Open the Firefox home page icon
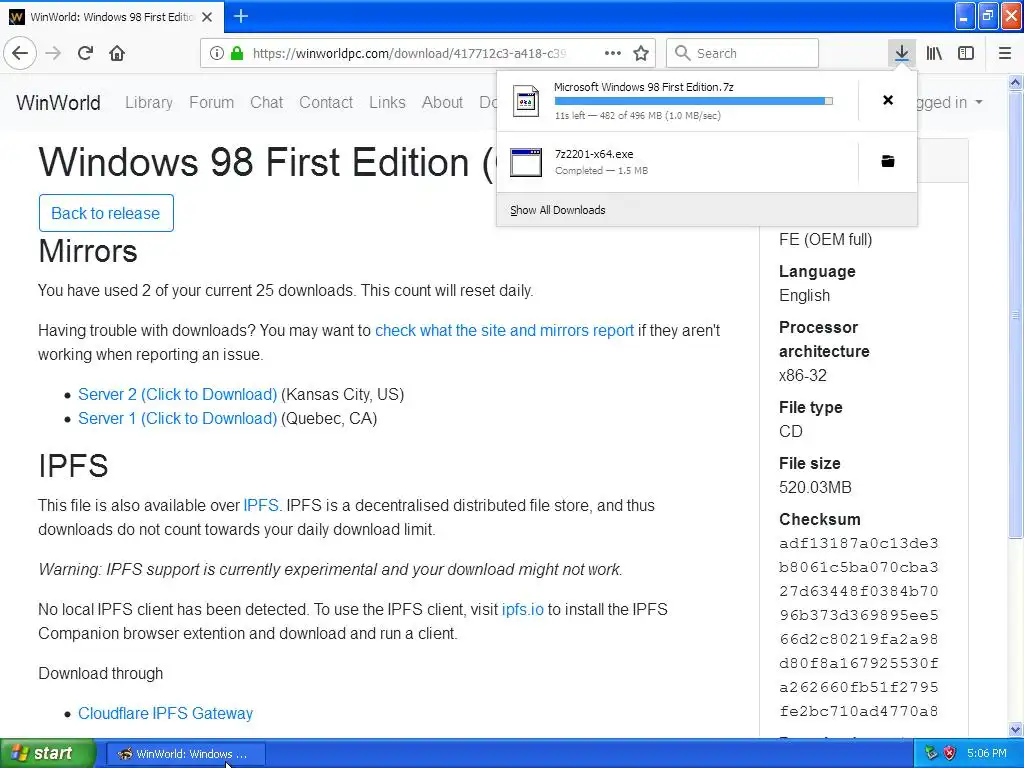Image resolution: width=1024 pixels, height=768 pixels. tap(117, 53)
